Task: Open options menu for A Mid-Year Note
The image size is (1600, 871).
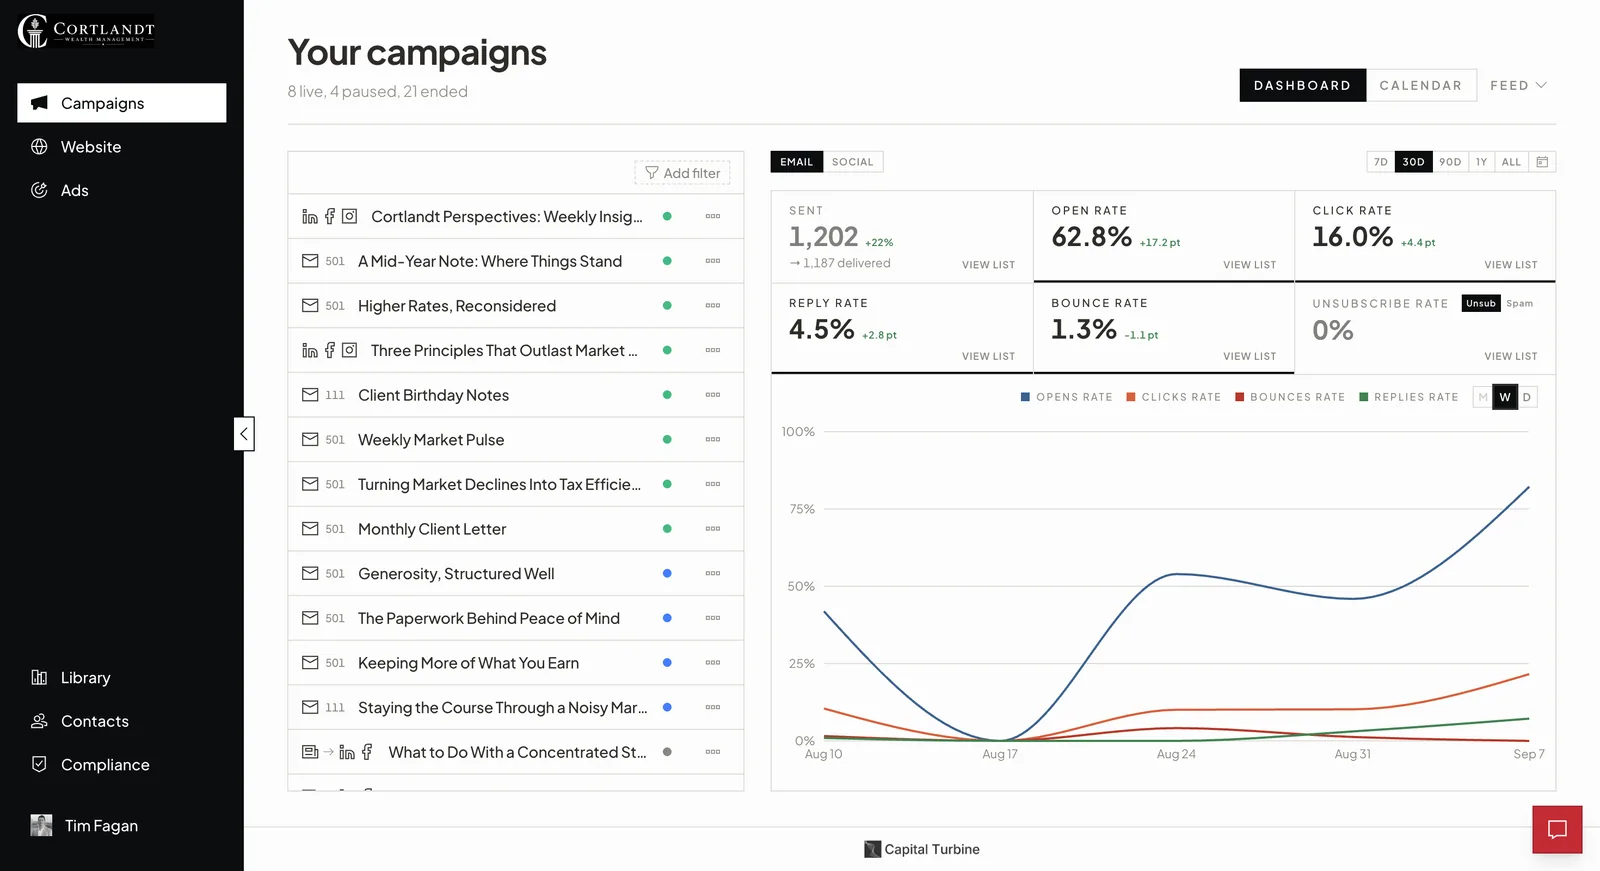Action: [x=713, y=261]
